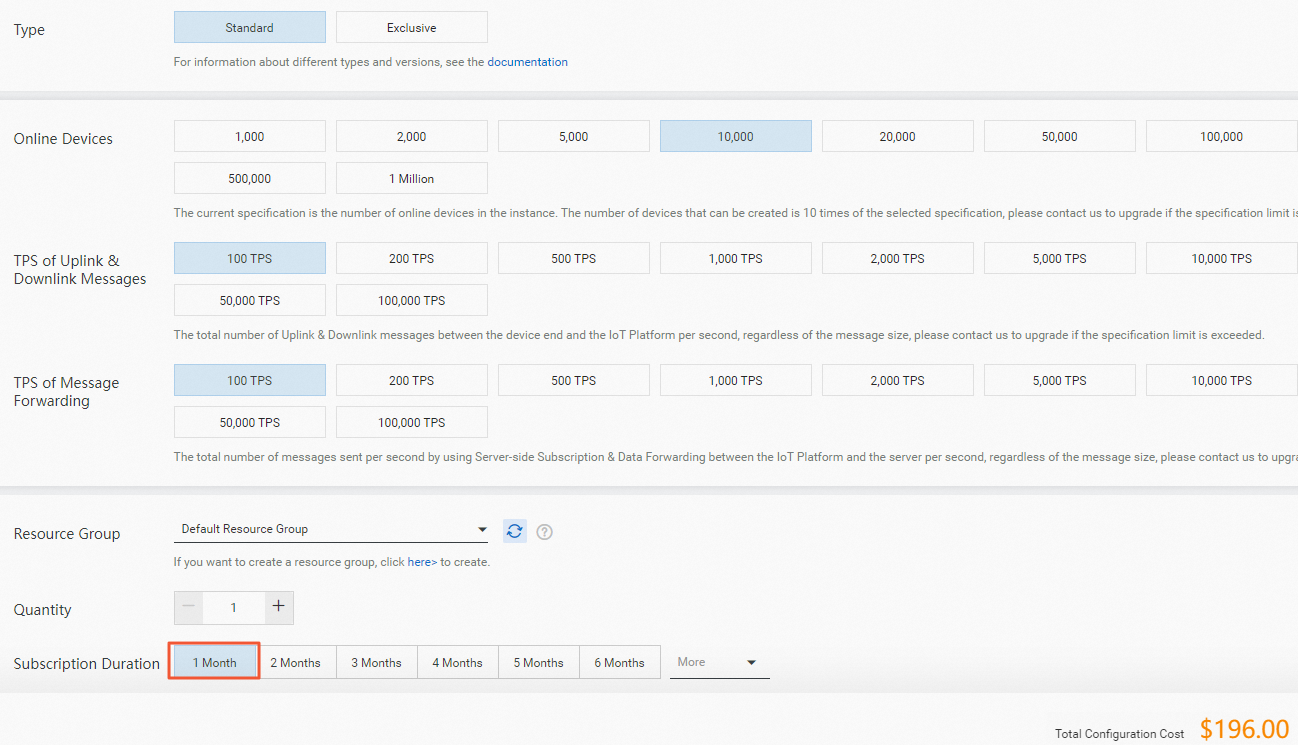Choose 20,000 online devices
The width and height of the screenshot is (1298, 745).
[897, 135]
